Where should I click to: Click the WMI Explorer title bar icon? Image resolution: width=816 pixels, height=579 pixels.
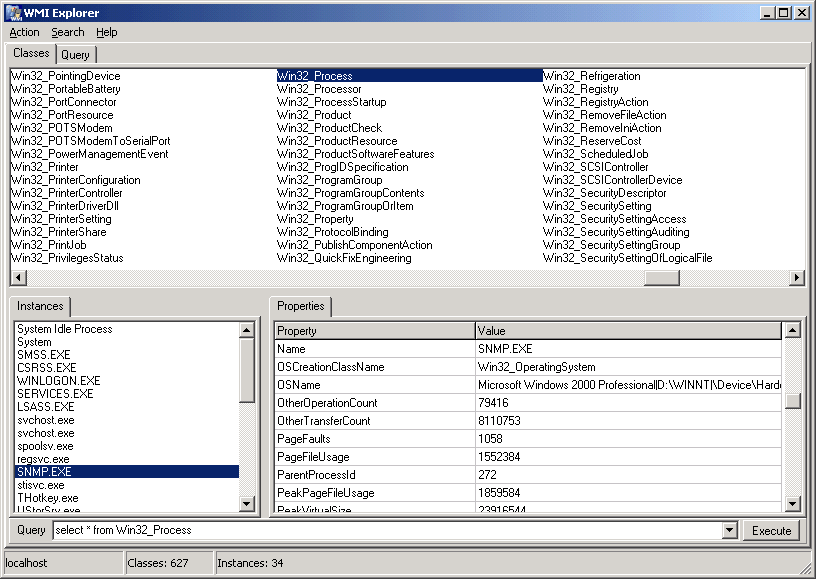coord(13,12)
